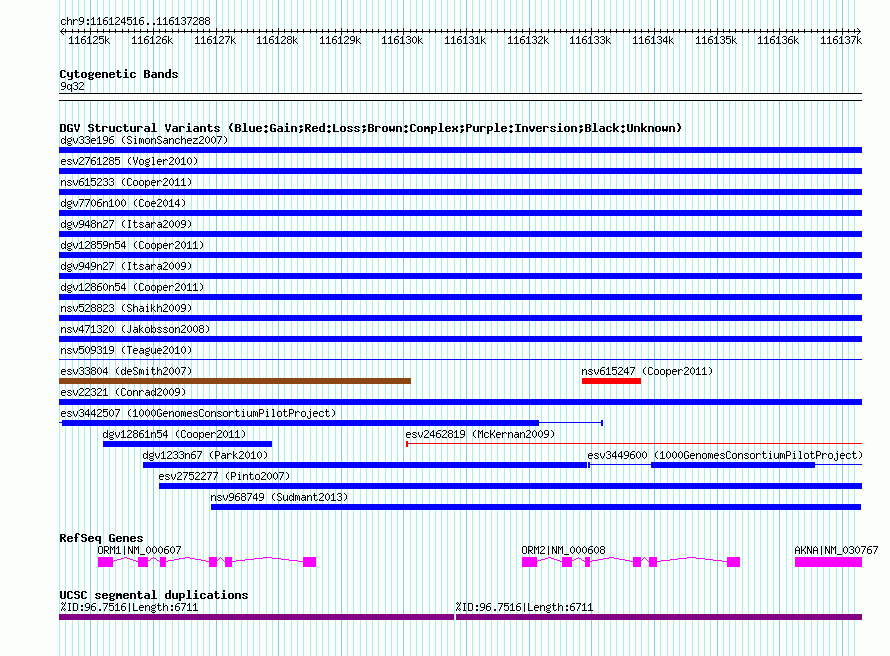Select the first exon of ORM1 gene
890x656 pixels.
106,562
